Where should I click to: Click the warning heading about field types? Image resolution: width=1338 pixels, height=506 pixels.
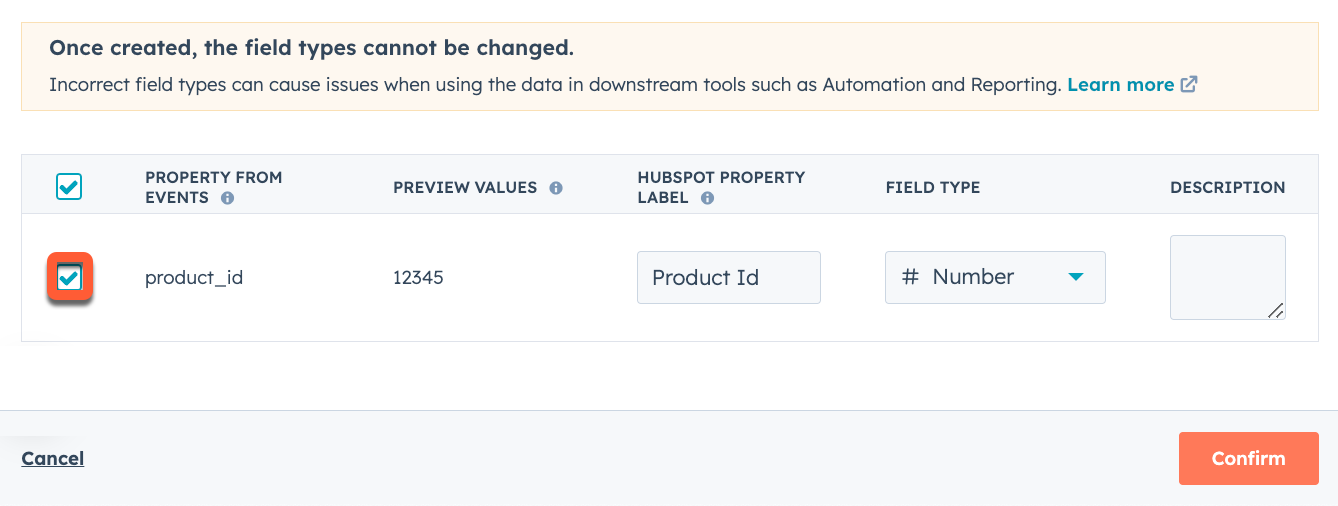(x=311, y=48)
